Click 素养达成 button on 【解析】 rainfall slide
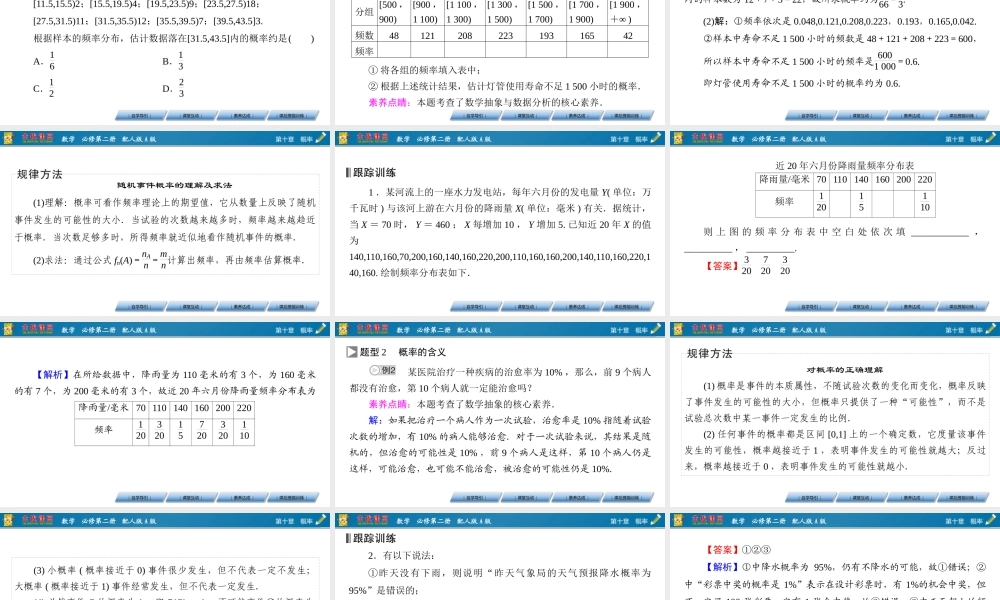The width and height of the screenshot is (1000, 600). [x=242, y=497]
